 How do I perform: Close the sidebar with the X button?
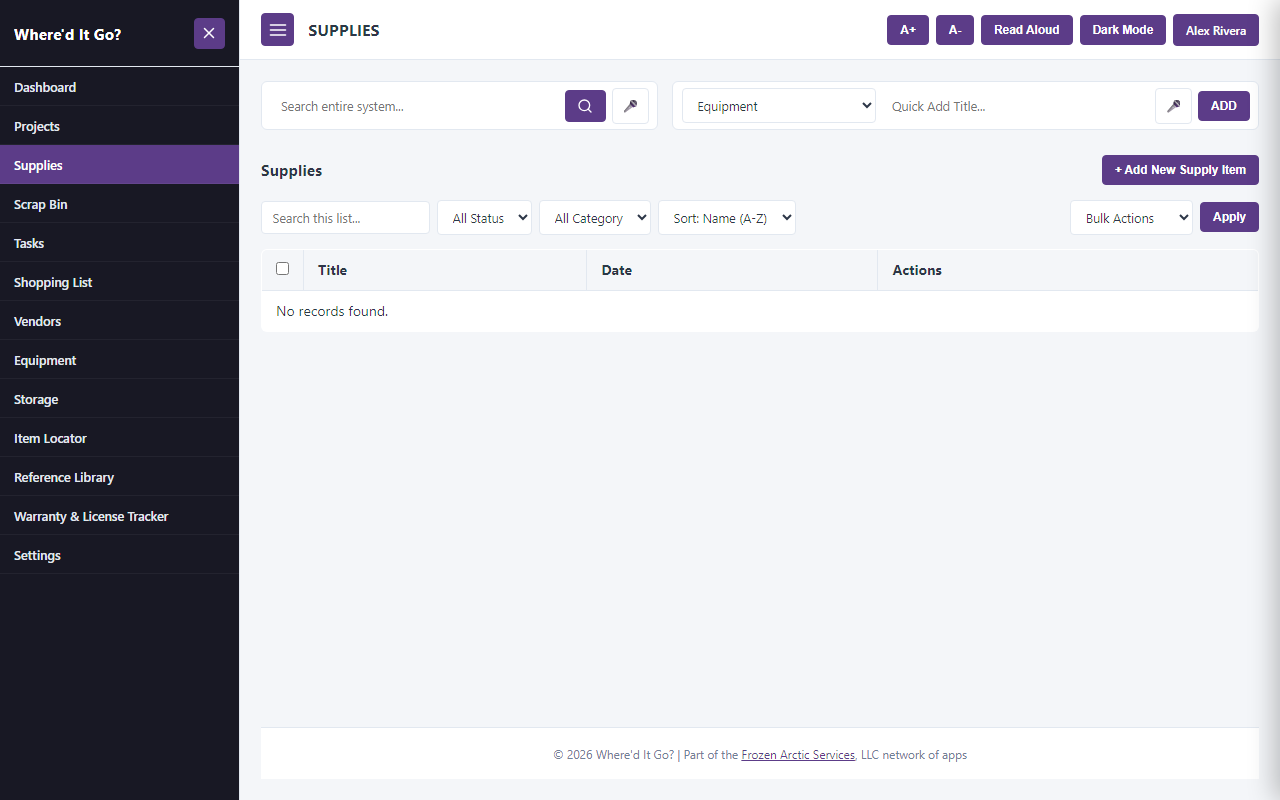coord(209,33)
